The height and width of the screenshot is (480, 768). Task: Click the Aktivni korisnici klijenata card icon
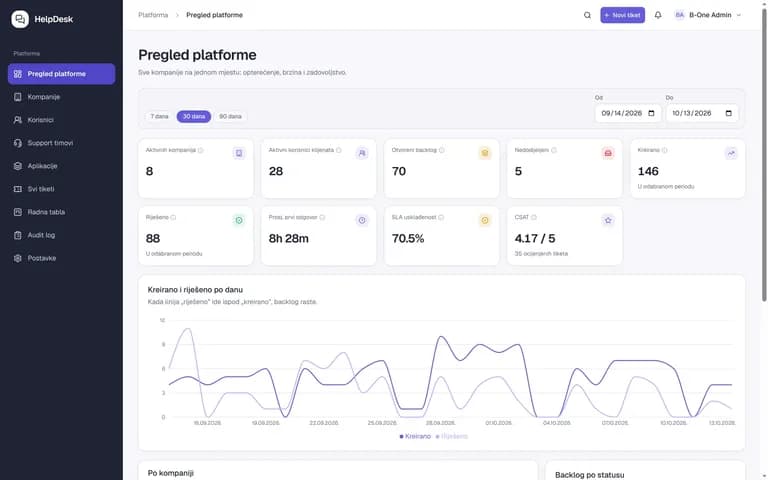[x=362, y=153]
